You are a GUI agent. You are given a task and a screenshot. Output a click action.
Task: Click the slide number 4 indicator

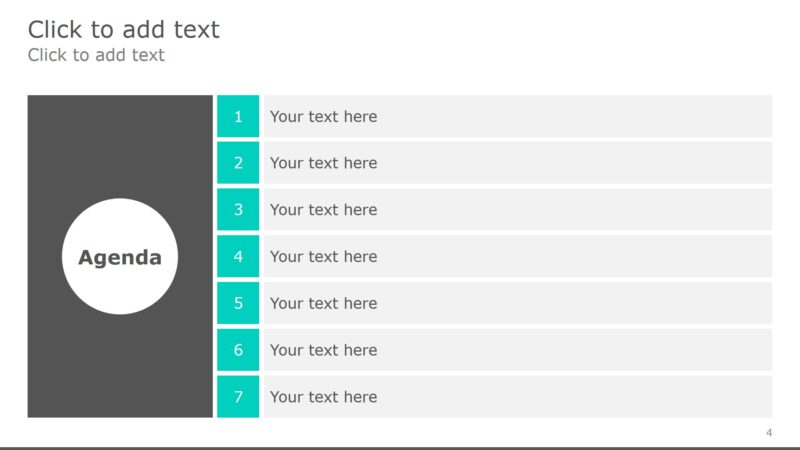tap(769, 432)
